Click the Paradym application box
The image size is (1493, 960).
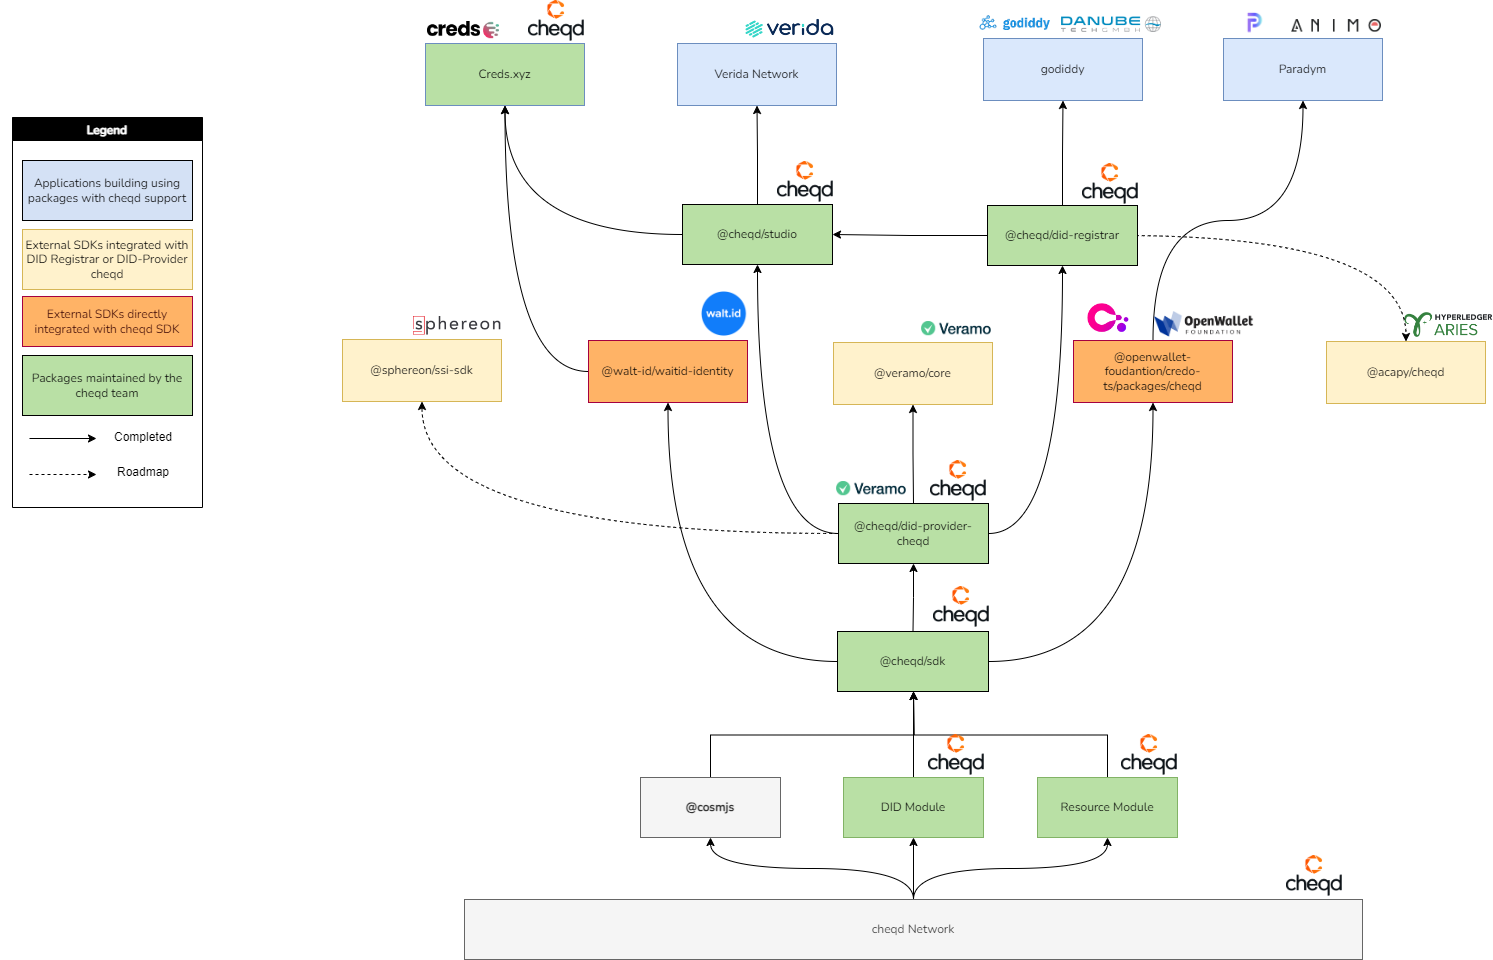(1302, 70)
